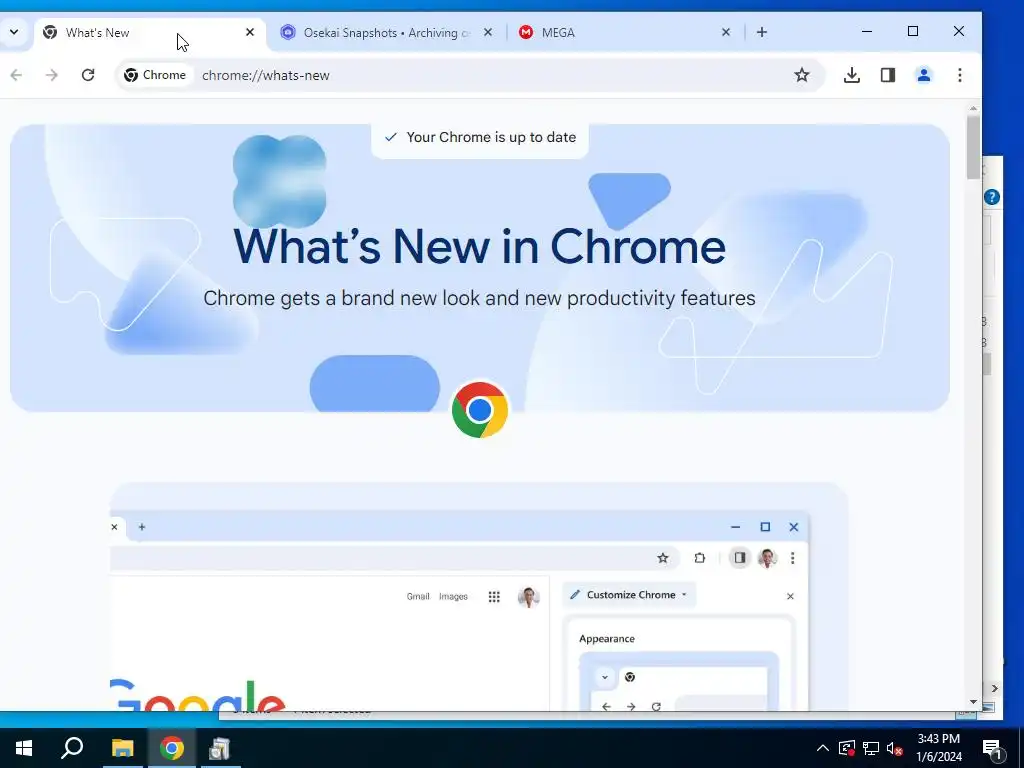Viewport: 1024px width, 768px height.
Task: Click the Chrome logo in the hero banner
Action: [x=480, y=409]
